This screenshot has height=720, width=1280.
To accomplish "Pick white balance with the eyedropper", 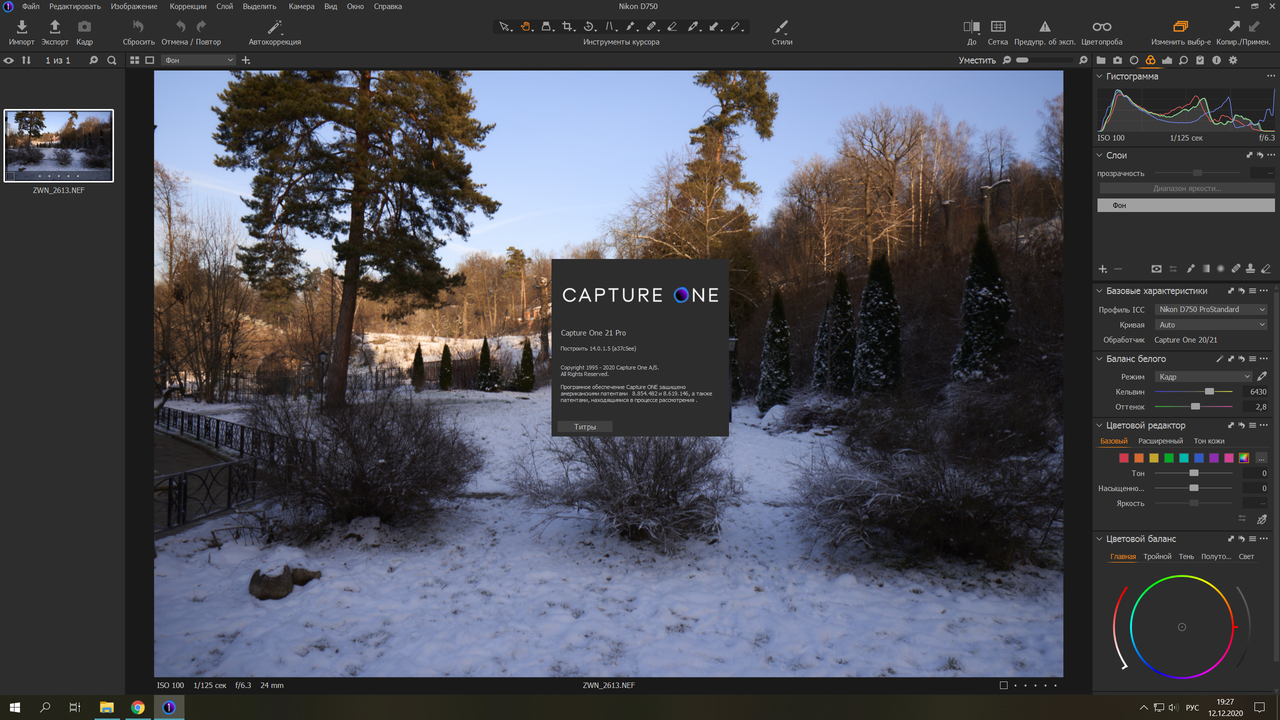I will 1262,377.
